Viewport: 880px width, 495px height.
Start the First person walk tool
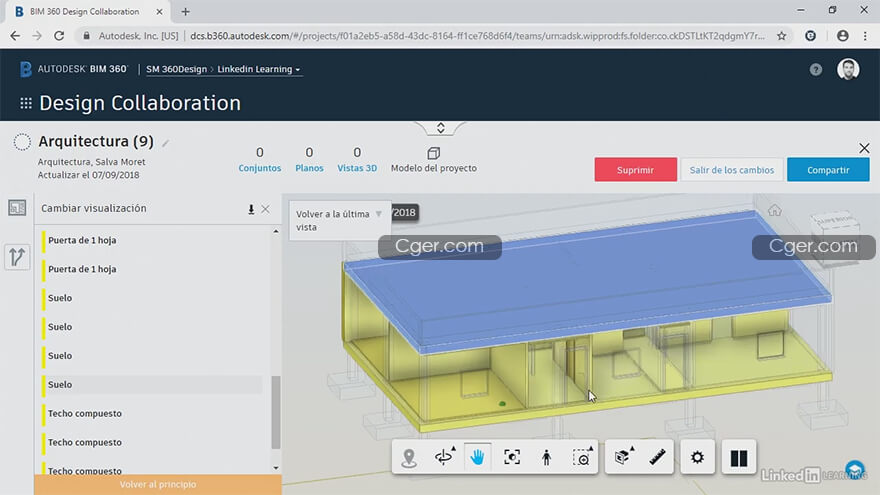(x=546, y=457)
